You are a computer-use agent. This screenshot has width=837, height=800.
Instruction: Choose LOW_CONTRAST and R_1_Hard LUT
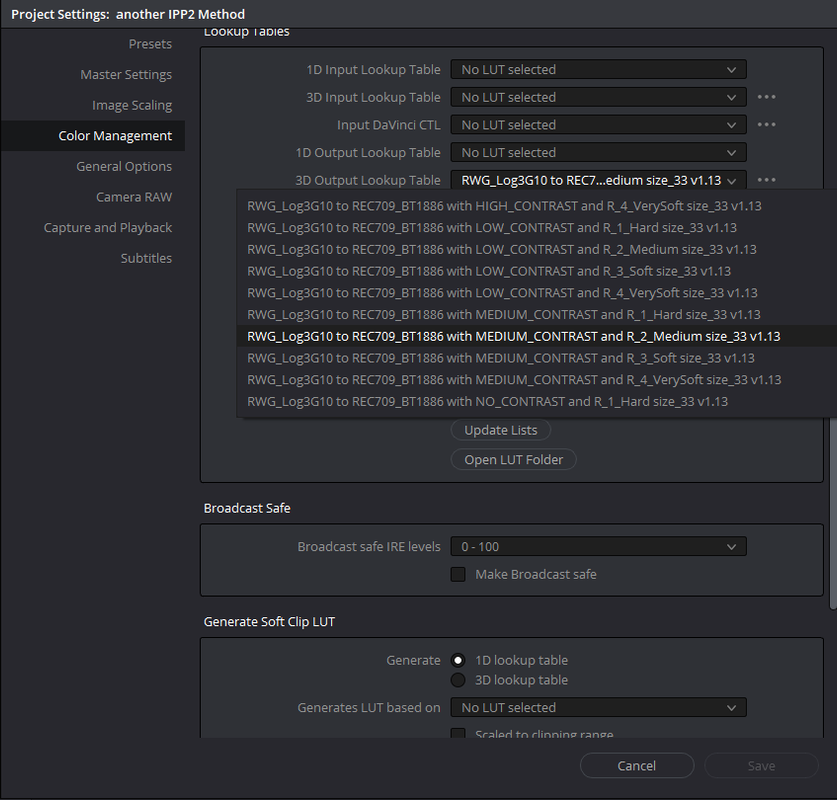tap(536, 227)
